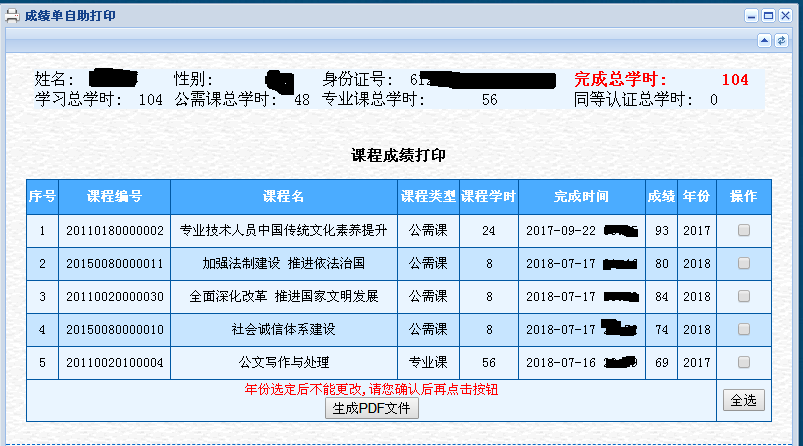Collapse the panel with the up arrow
Screen dimensions: 803x446
(x=765, y=40)
